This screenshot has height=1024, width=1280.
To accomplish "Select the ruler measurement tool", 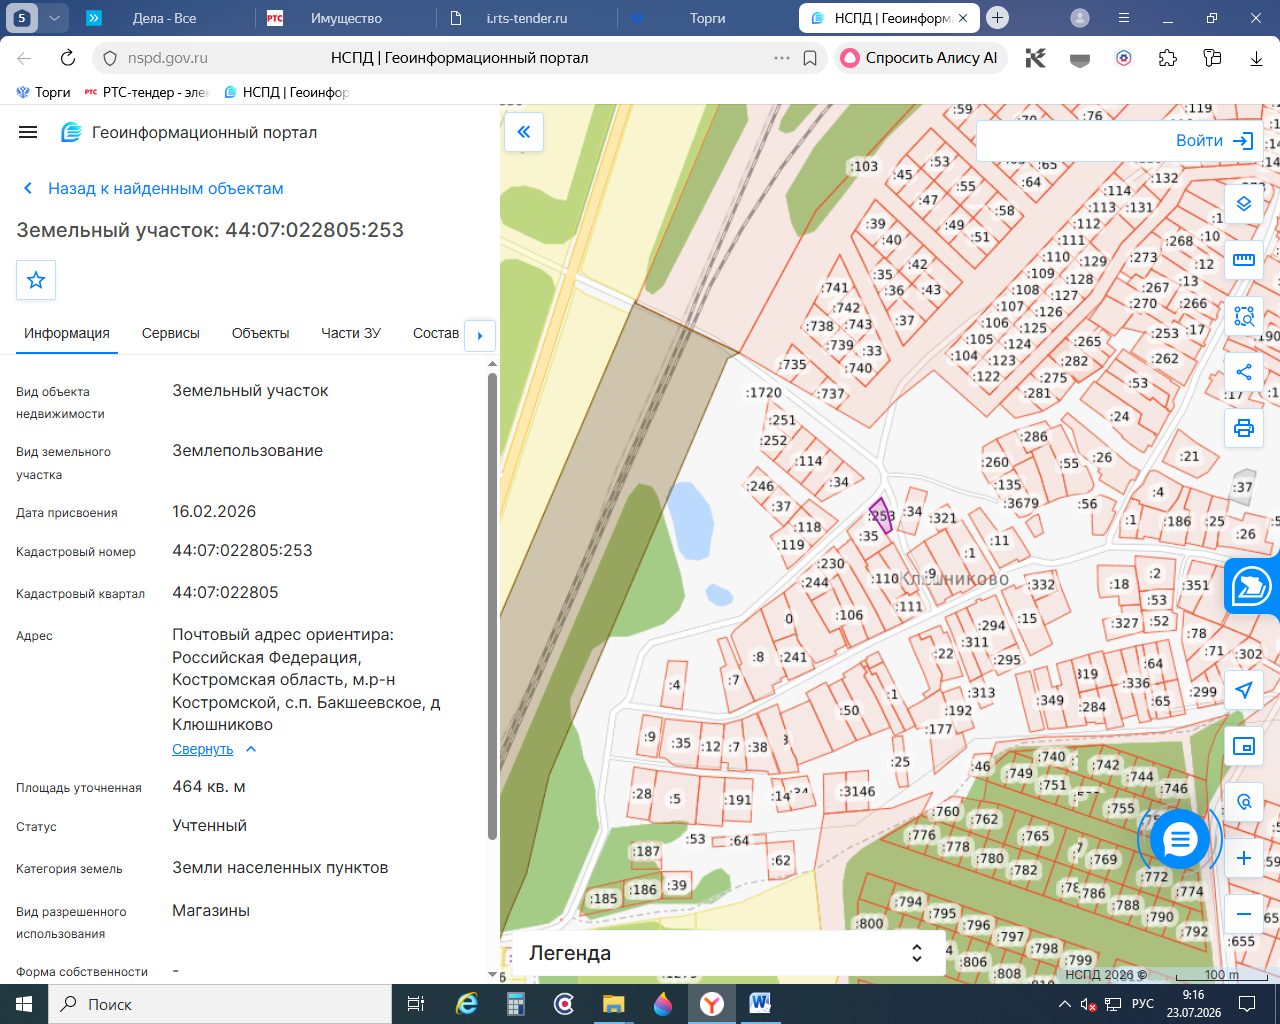I will (x=1244, y=260).
